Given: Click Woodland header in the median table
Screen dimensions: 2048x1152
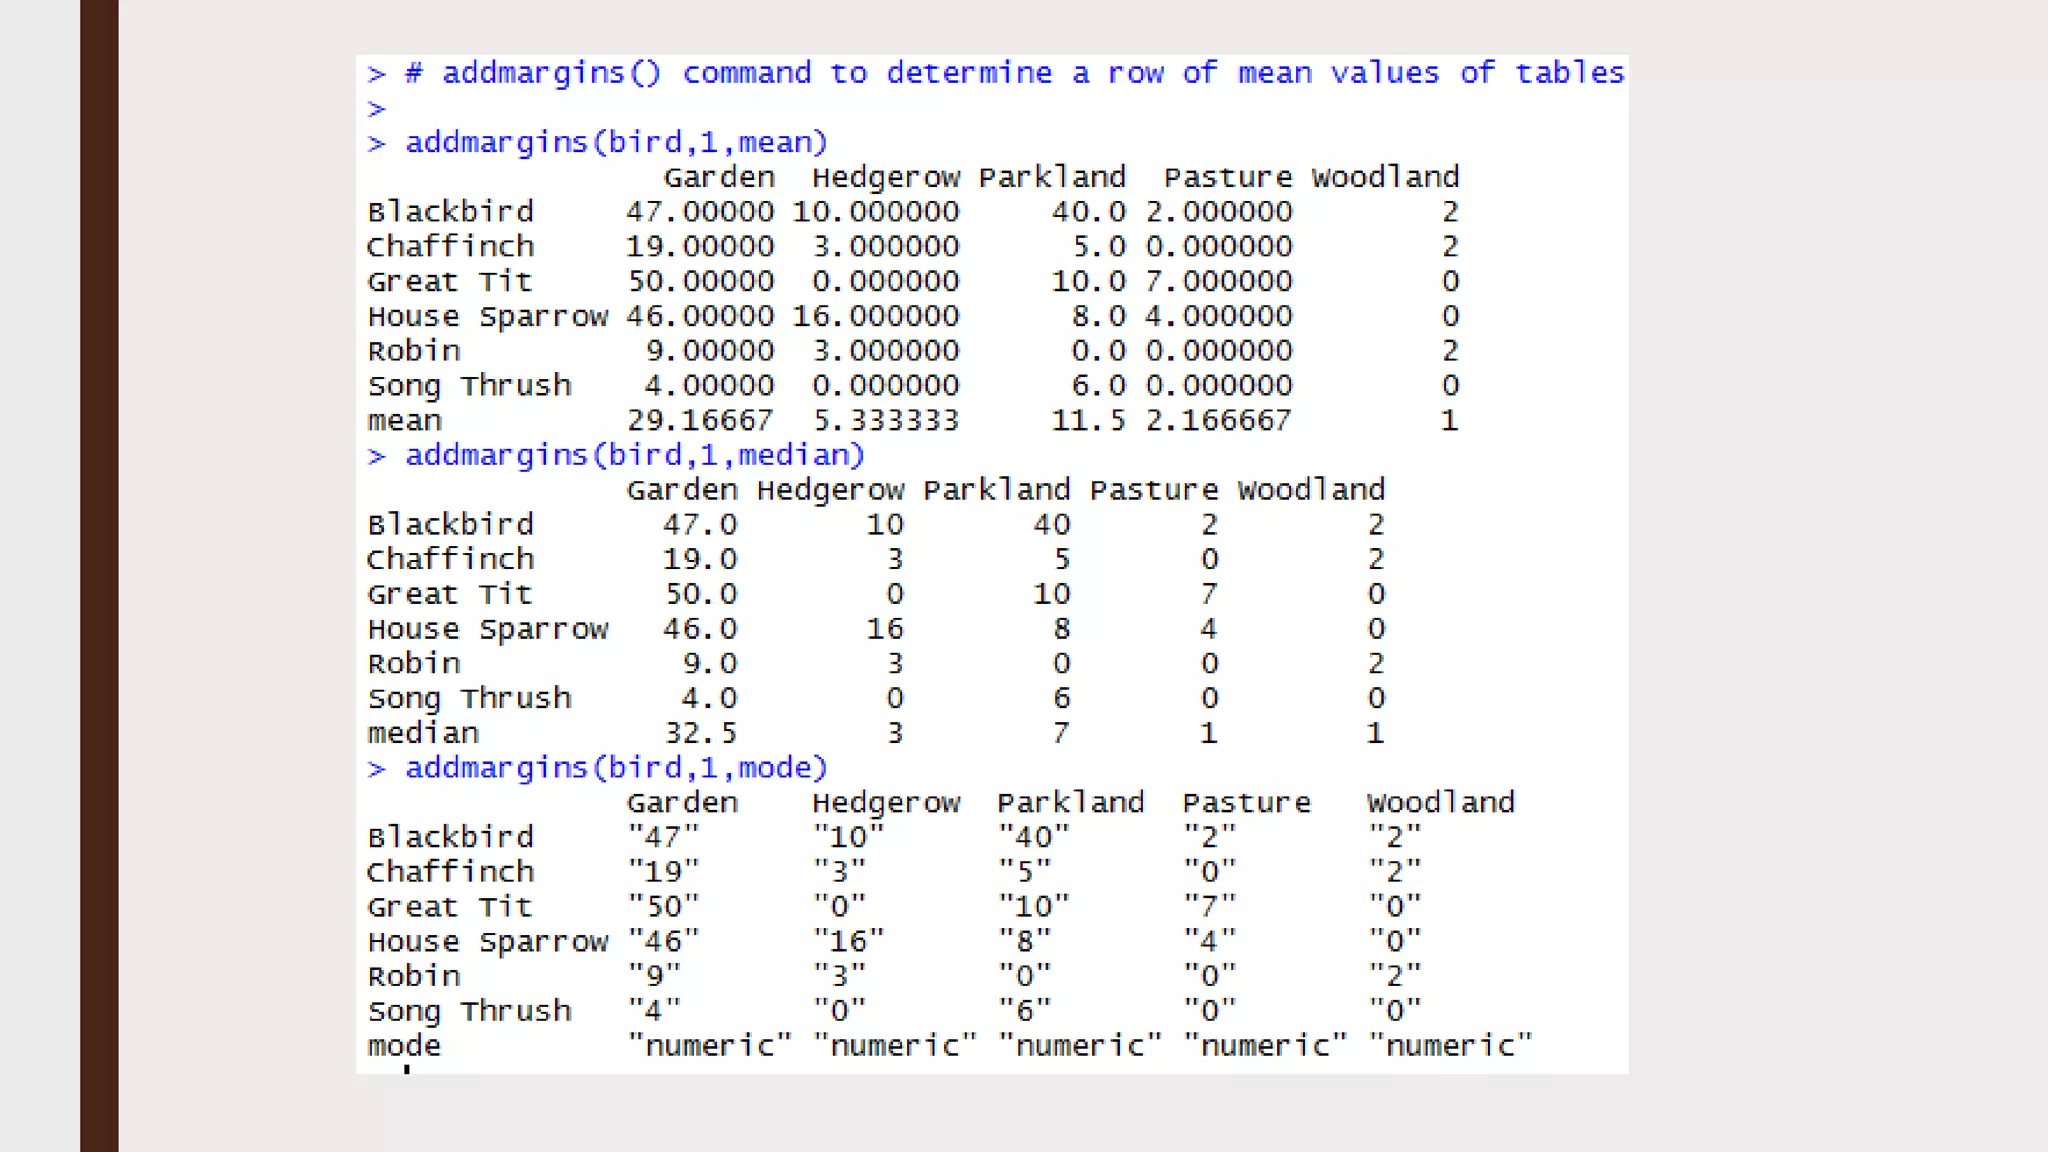Looking at the screenshot, I should [1310, 490].
